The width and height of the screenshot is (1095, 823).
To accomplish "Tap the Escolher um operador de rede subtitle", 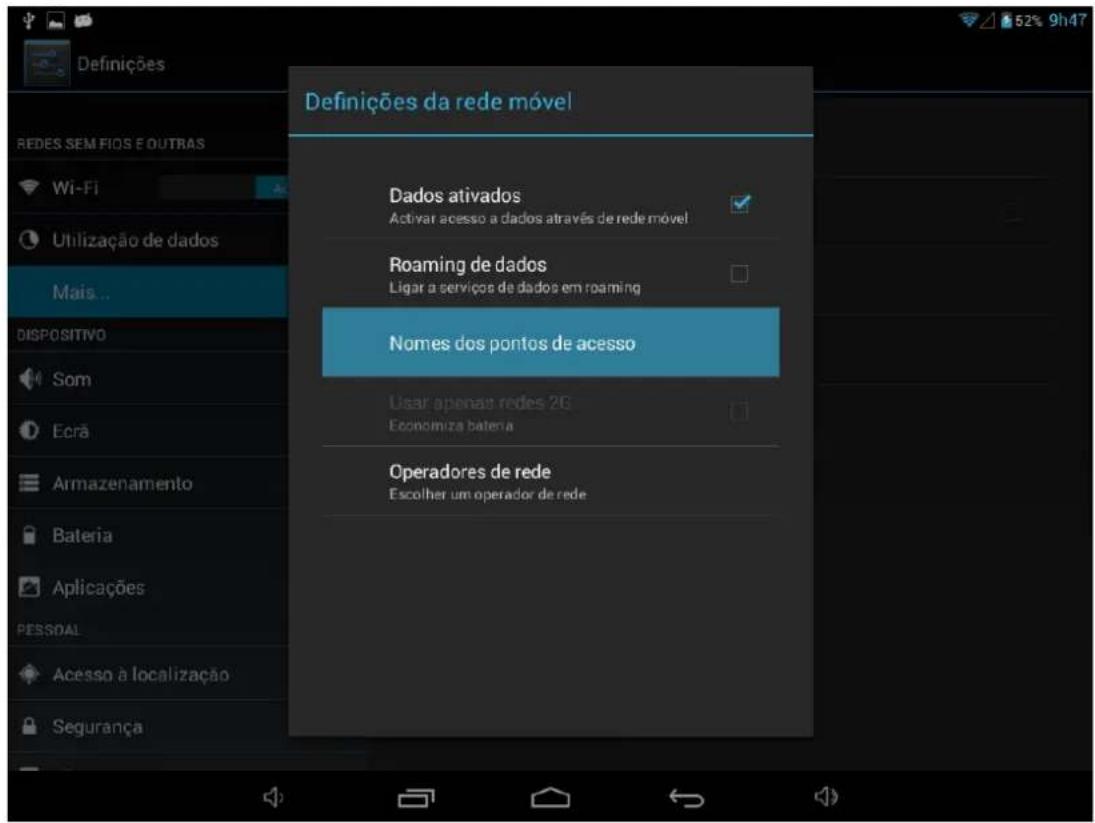I will tap(487, 494).
